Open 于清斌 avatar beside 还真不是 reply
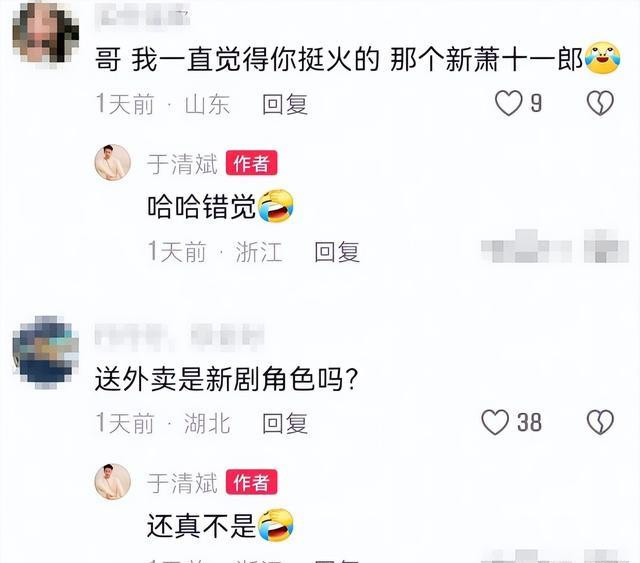The height and width of the screenshot is (563, 640). (113, 481)
